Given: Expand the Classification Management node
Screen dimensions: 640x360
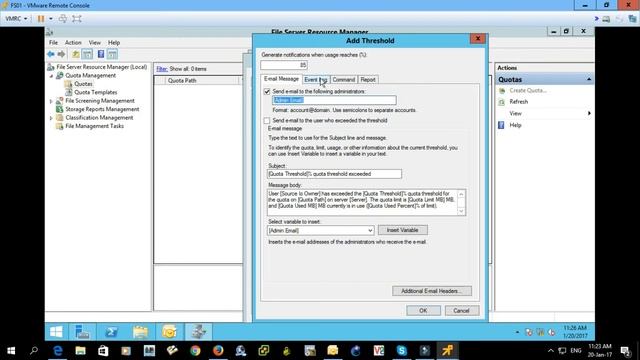Looking at the screenshot, I should [51, 118].
